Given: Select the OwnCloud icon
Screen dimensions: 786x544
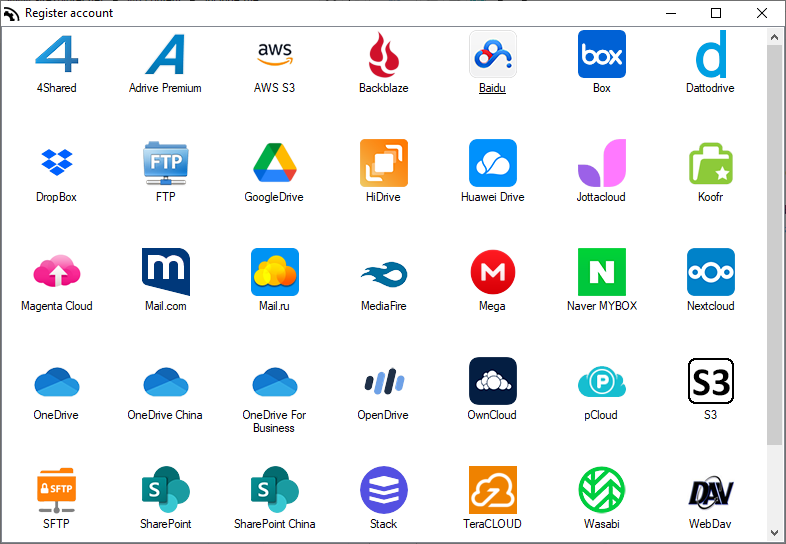Looking at the screenshot, I should 493,381.
